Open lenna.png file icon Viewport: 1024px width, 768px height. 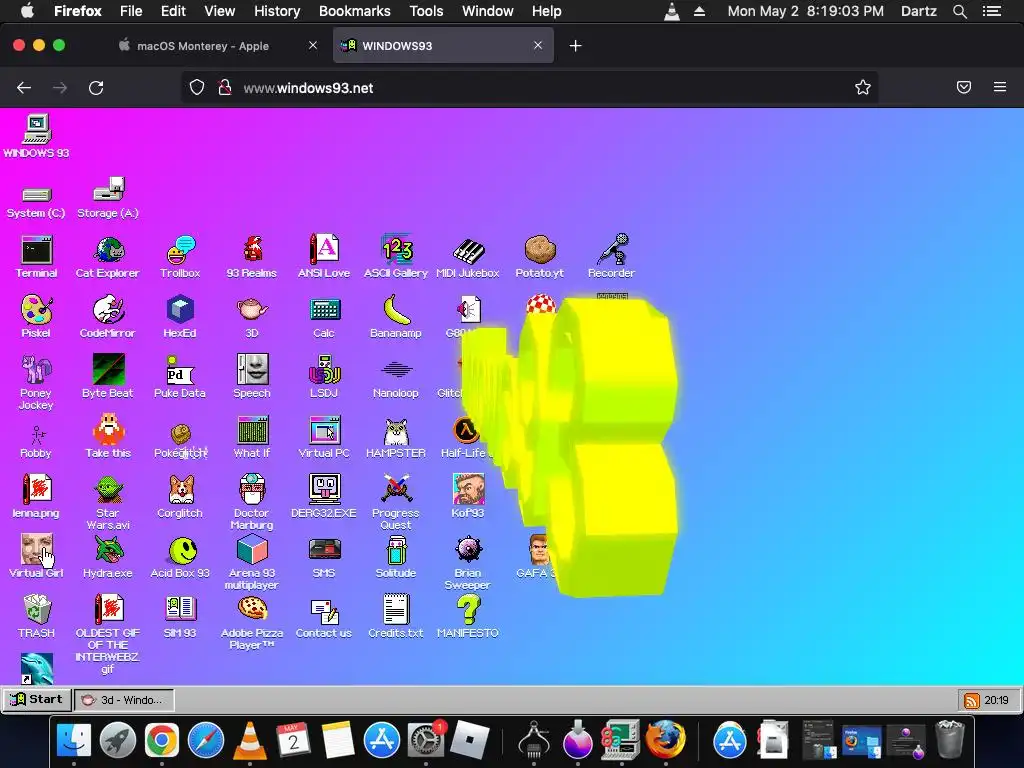36,497
